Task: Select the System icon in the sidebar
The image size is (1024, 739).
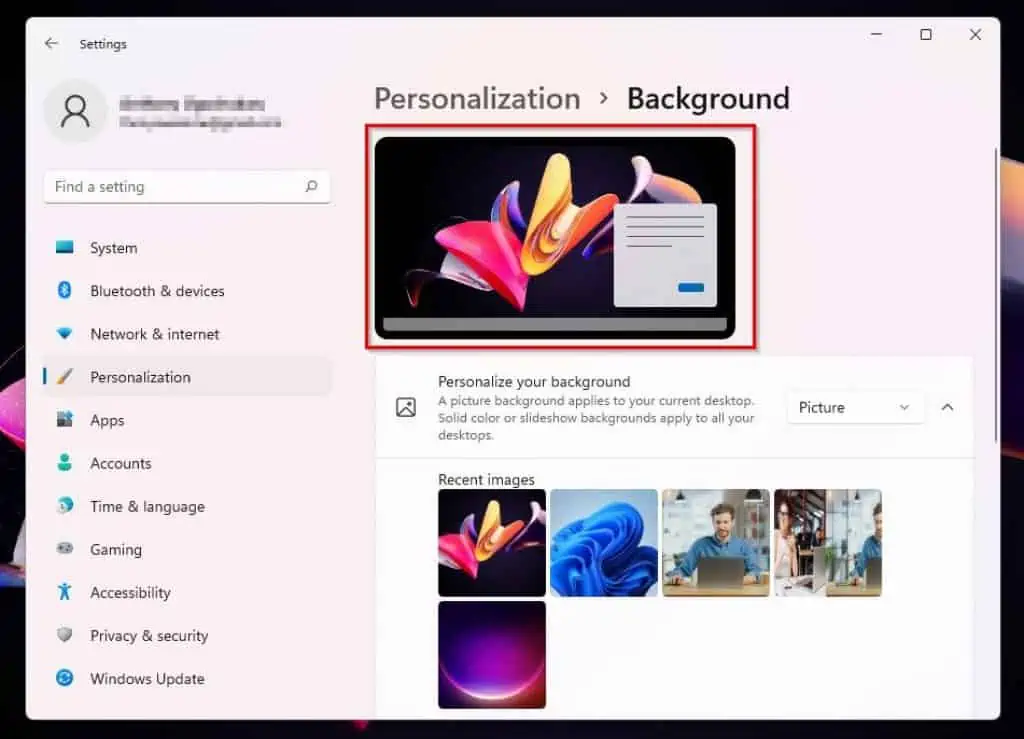Action: click(x=65, y=247)
